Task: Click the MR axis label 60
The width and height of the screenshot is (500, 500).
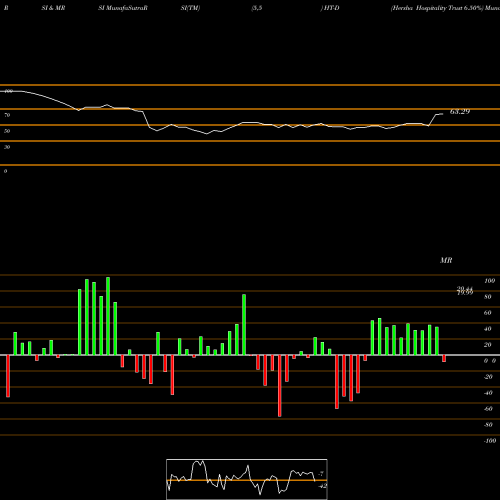Action: point(487,313)
